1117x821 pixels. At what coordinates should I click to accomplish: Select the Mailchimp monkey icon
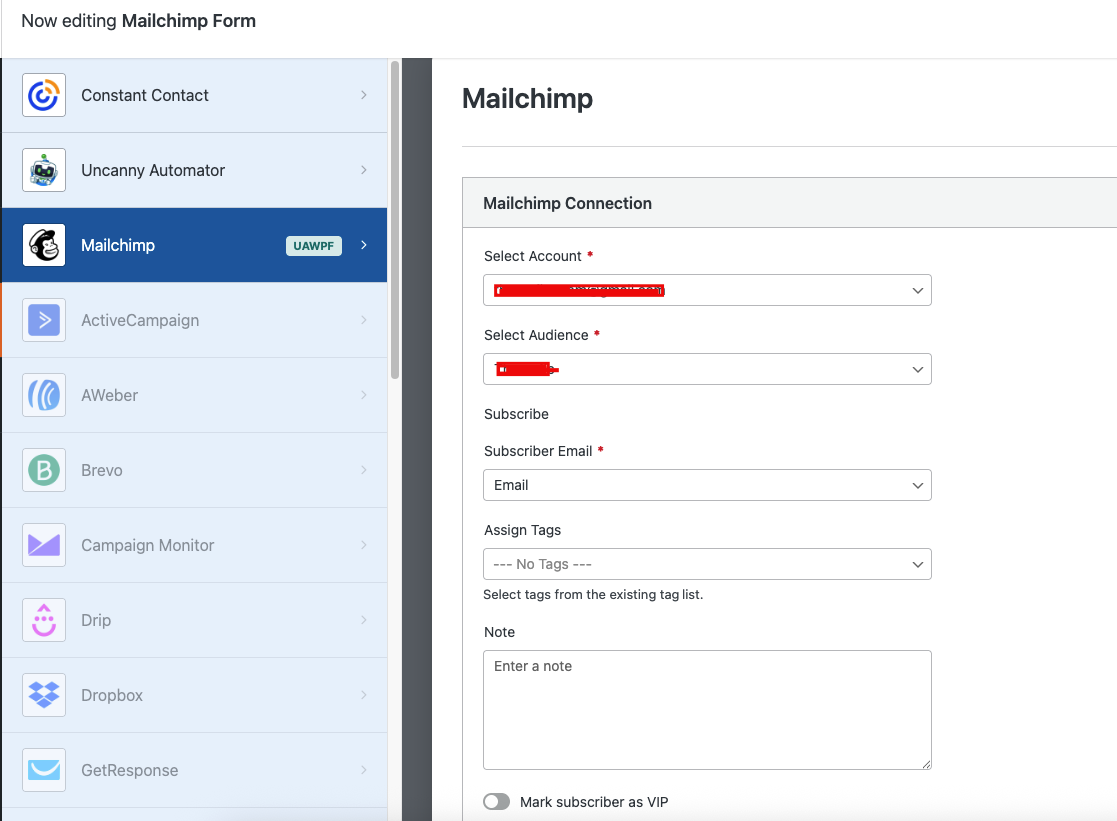(x=44, y=245)
